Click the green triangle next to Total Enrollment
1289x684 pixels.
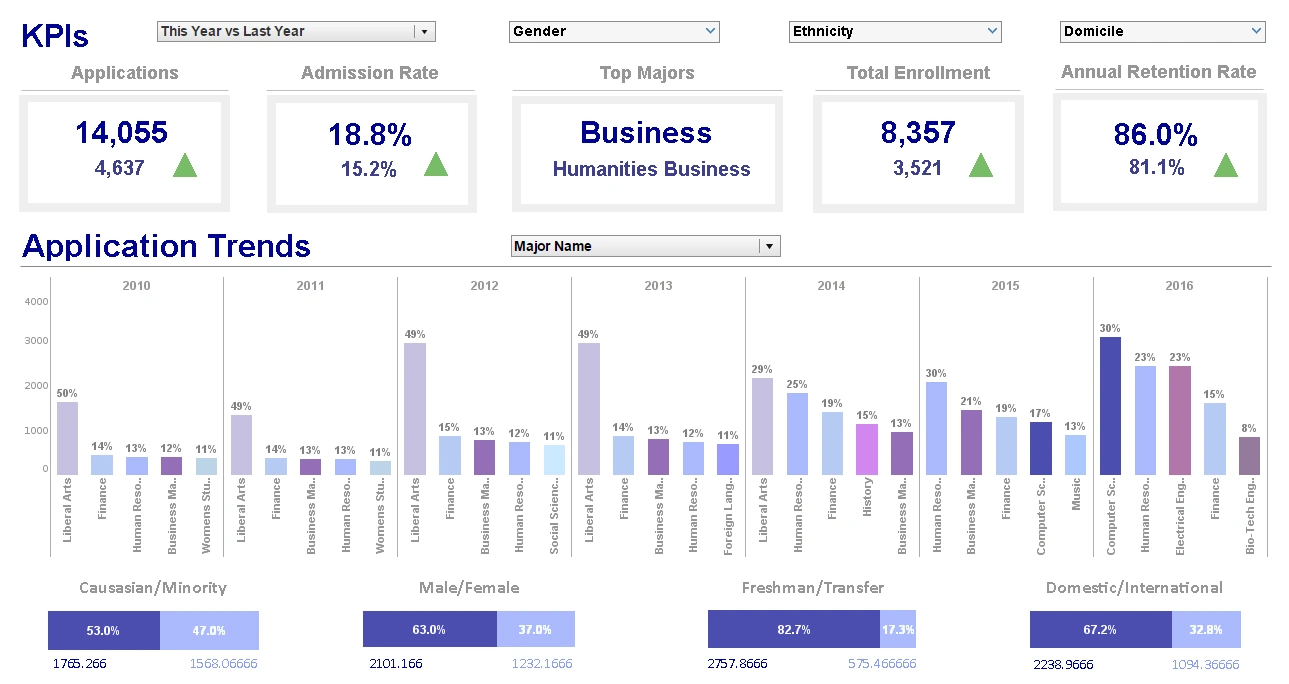pos(981,165)
